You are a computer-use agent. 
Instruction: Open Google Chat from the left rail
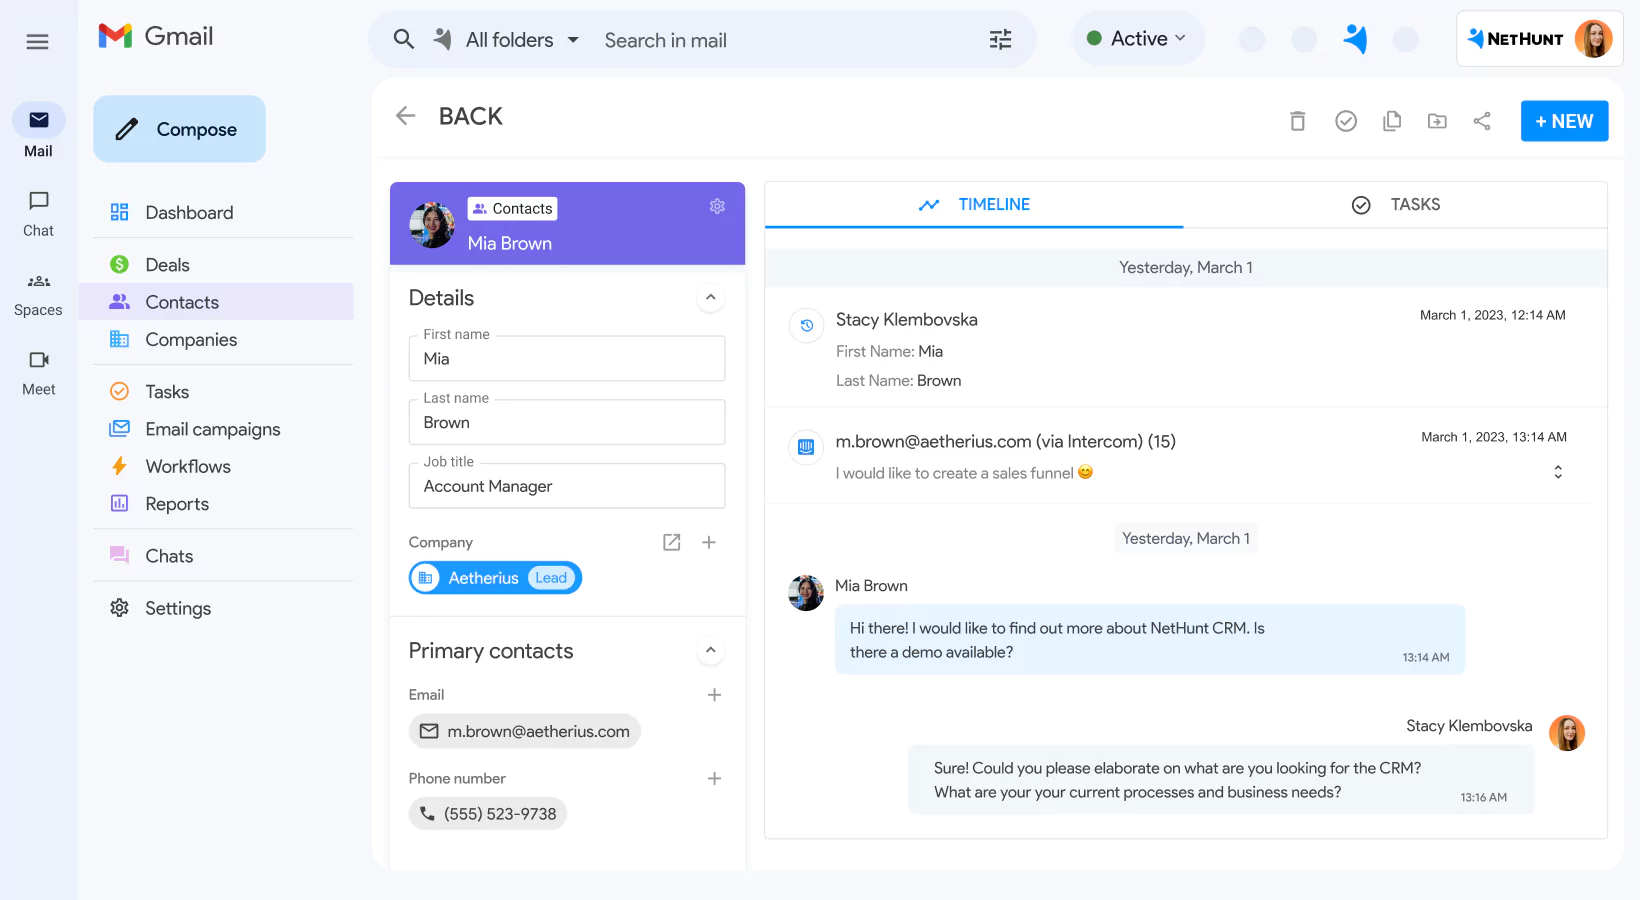tap(37, 211)
